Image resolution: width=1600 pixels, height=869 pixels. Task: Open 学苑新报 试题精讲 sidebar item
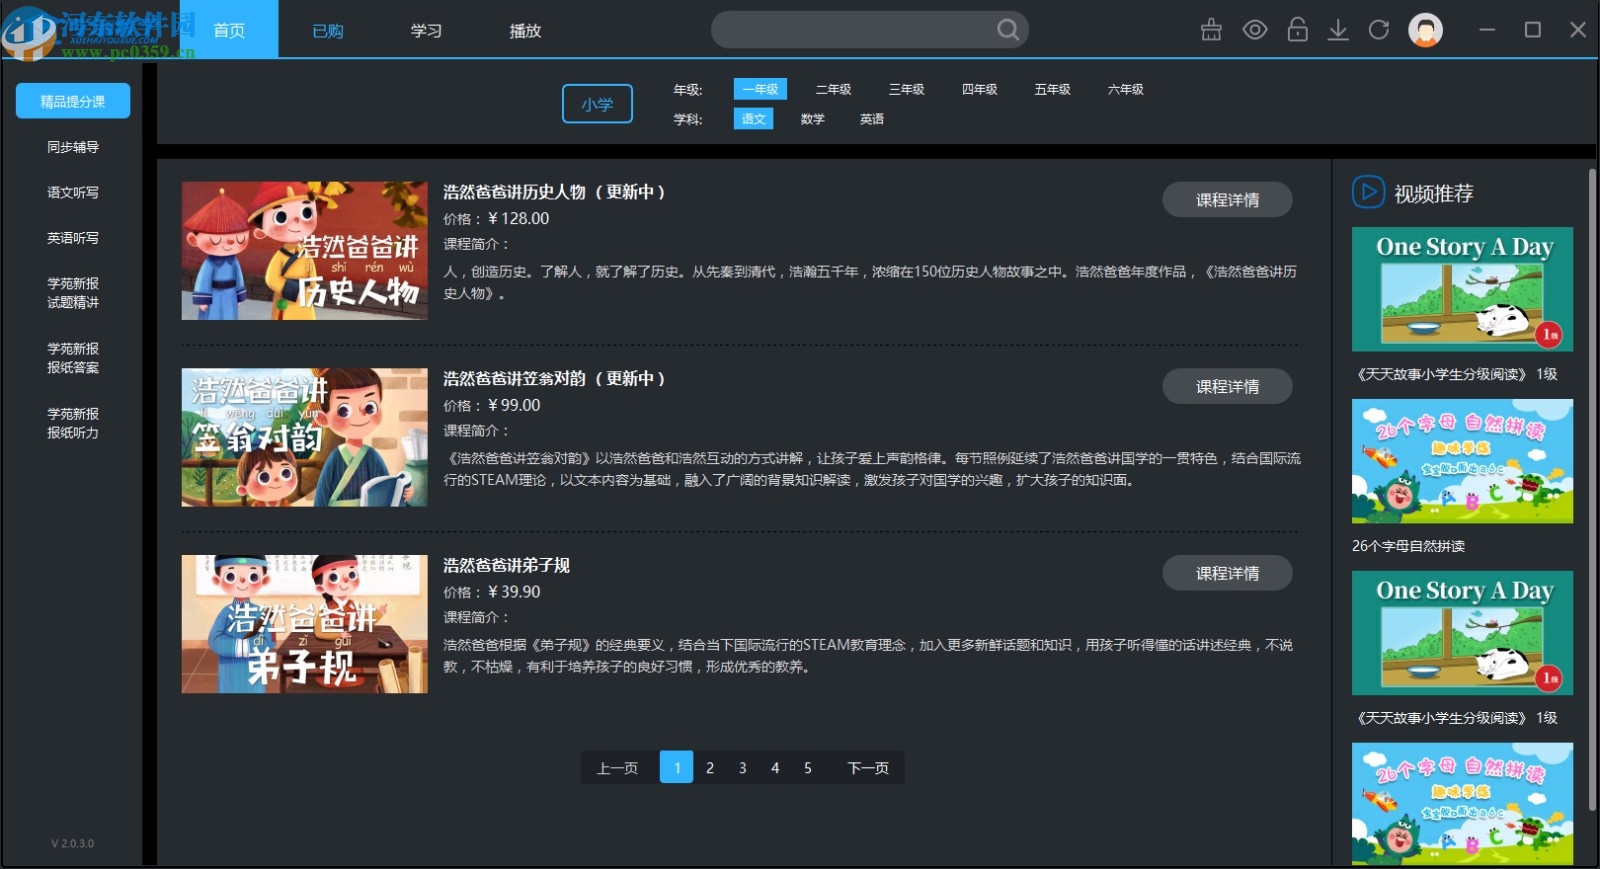73,293
